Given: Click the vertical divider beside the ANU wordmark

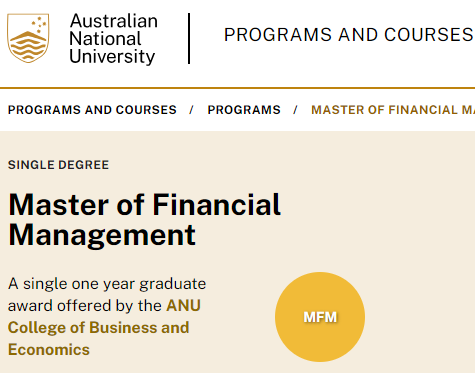Looking at the screenshot, I should (x=189, y=38).
